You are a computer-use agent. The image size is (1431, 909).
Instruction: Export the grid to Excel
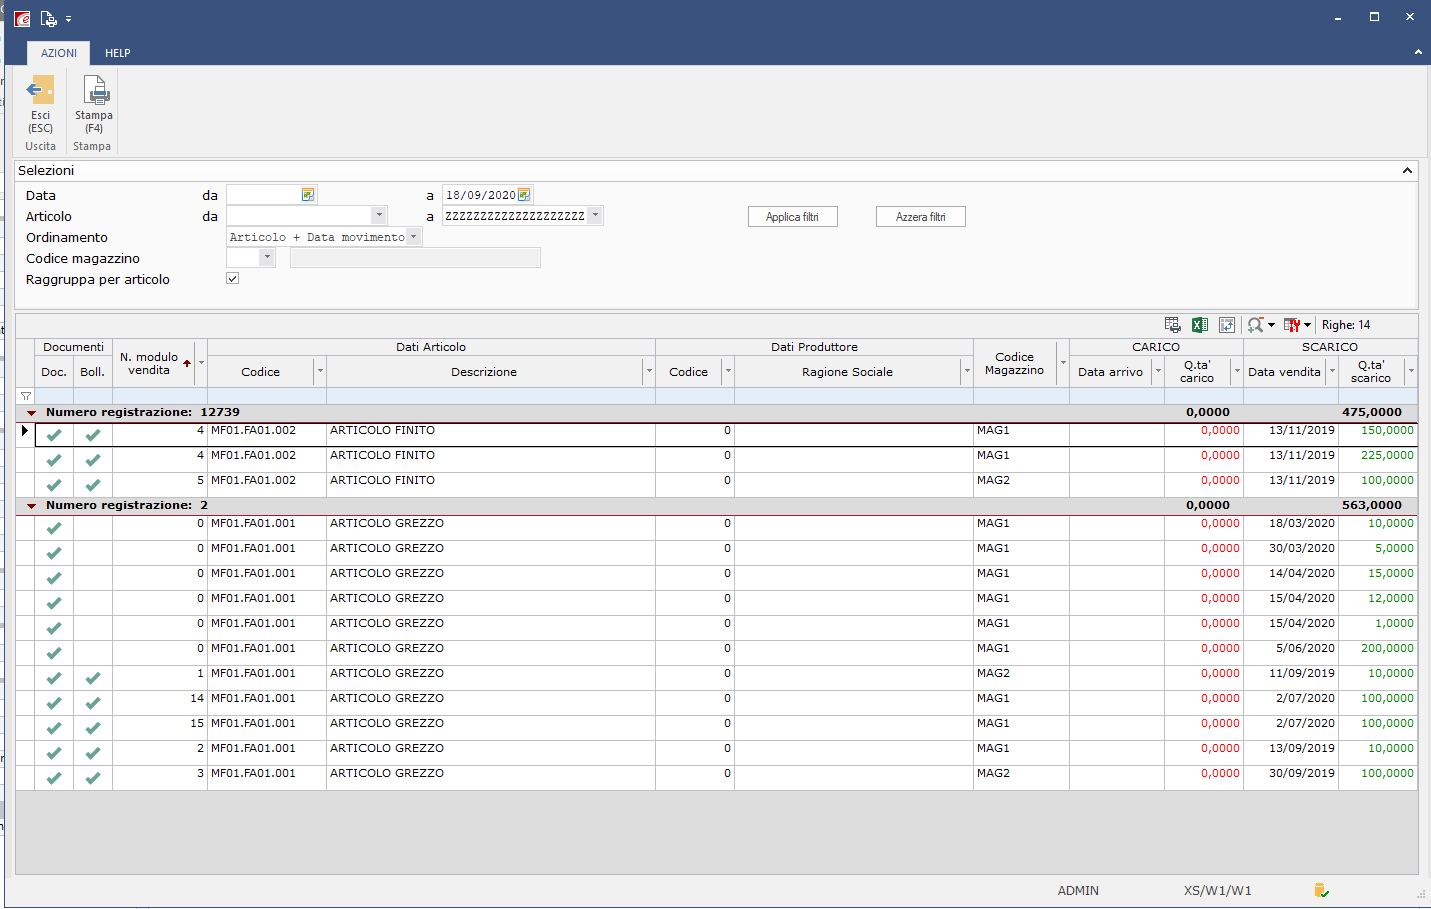[x=1200, y=325]
